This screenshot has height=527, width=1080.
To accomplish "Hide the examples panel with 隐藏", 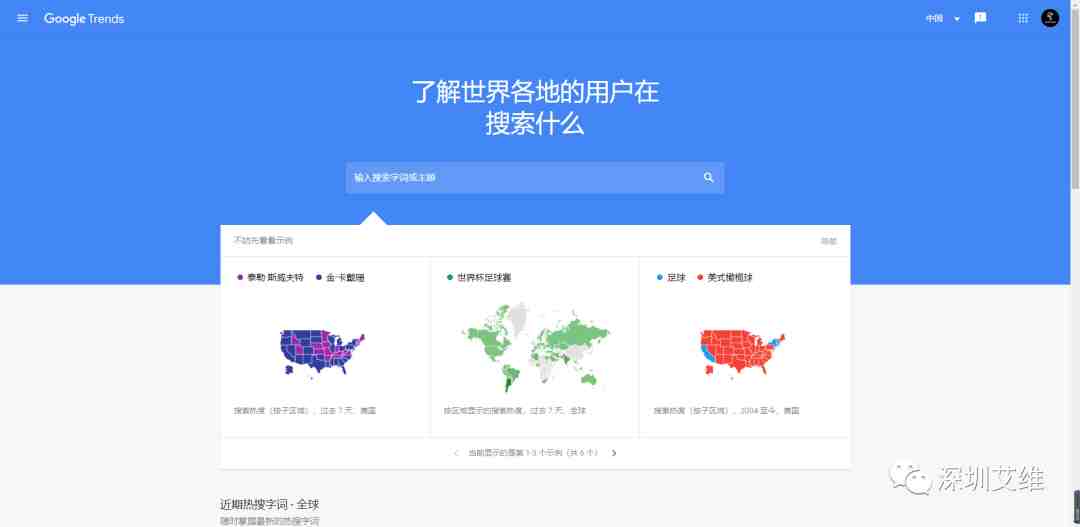I will [828, 241].
